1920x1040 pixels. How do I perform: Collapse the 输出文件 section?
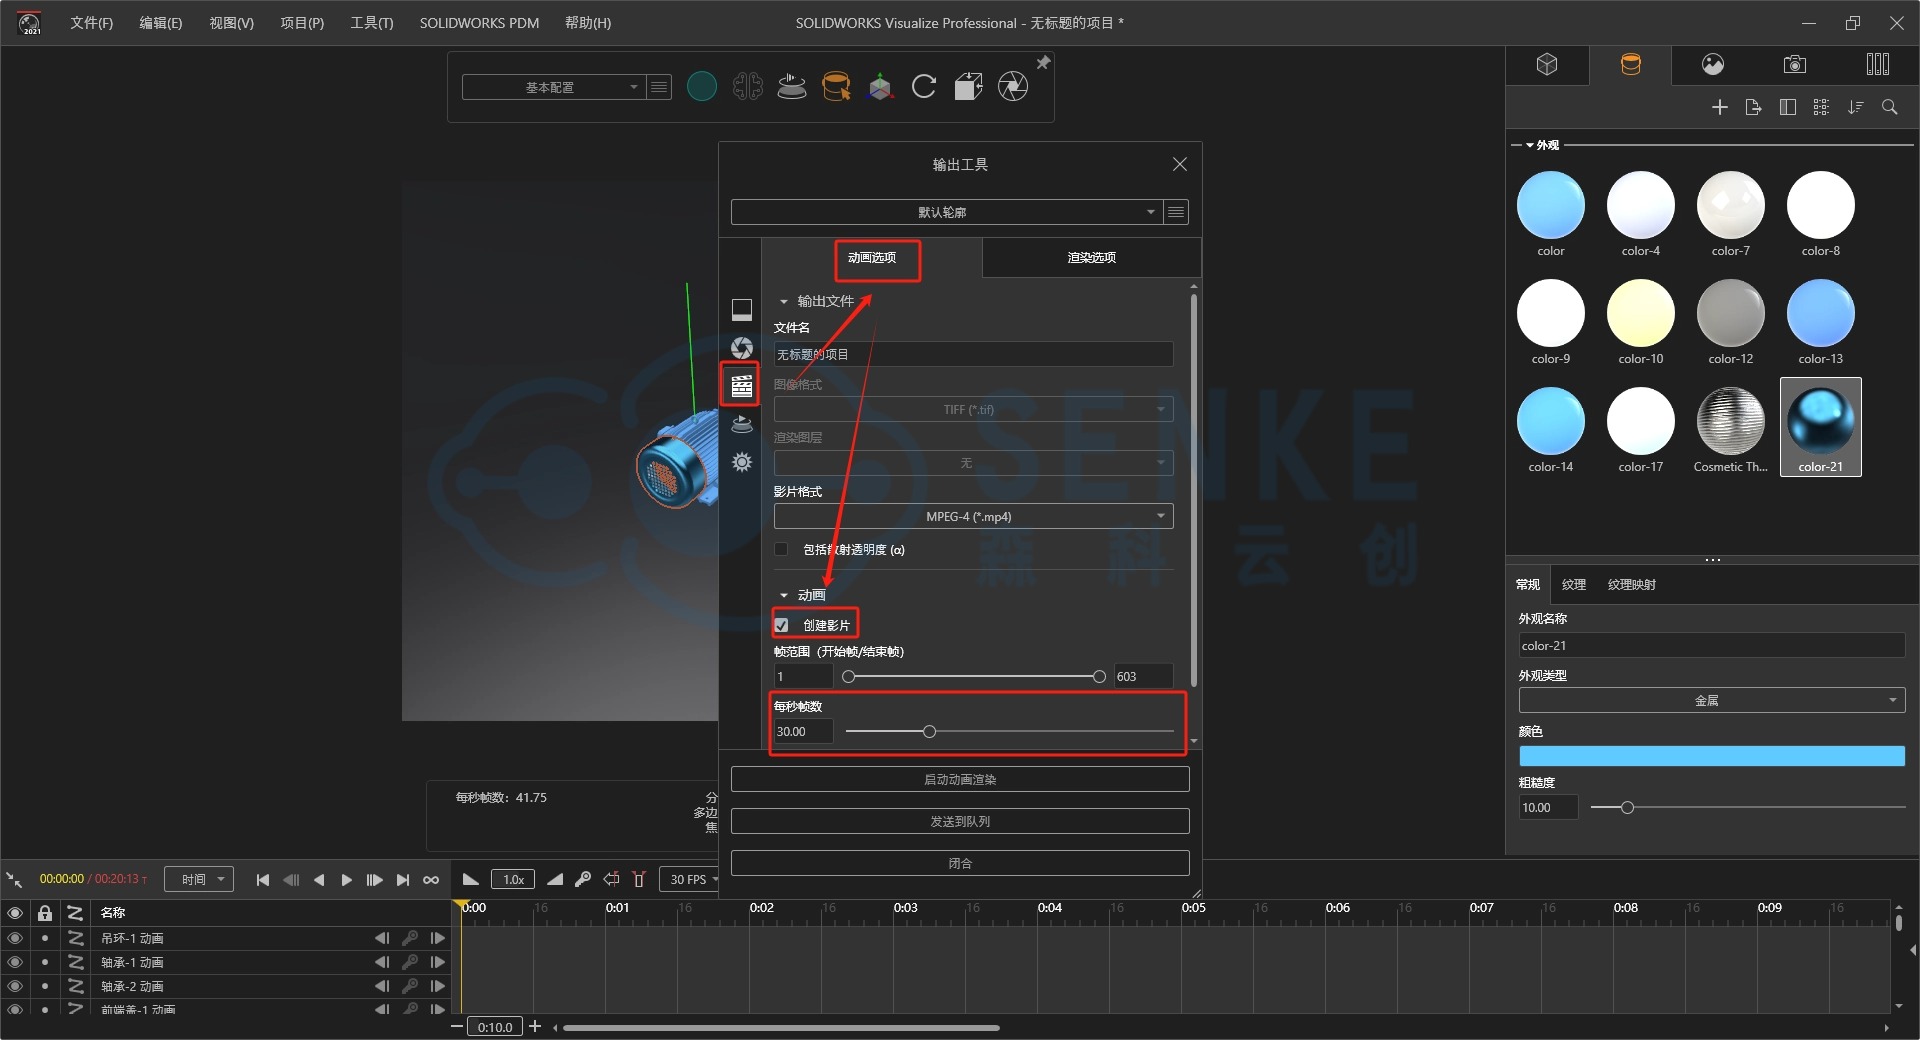coord(784,301)
